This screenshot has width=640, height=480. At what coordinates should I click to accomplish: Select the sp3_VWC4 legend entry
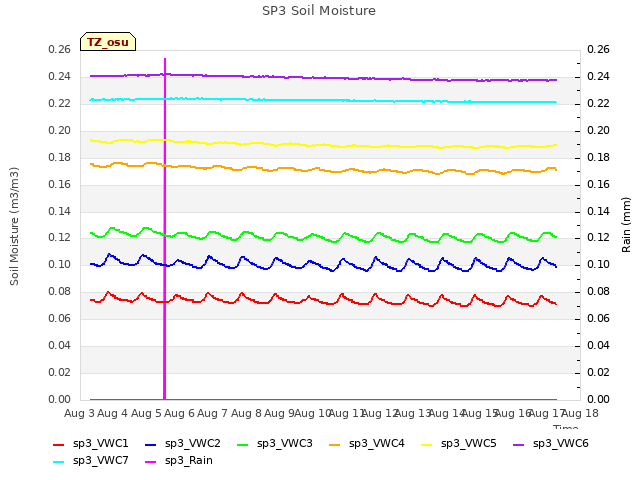pos(367,444)
